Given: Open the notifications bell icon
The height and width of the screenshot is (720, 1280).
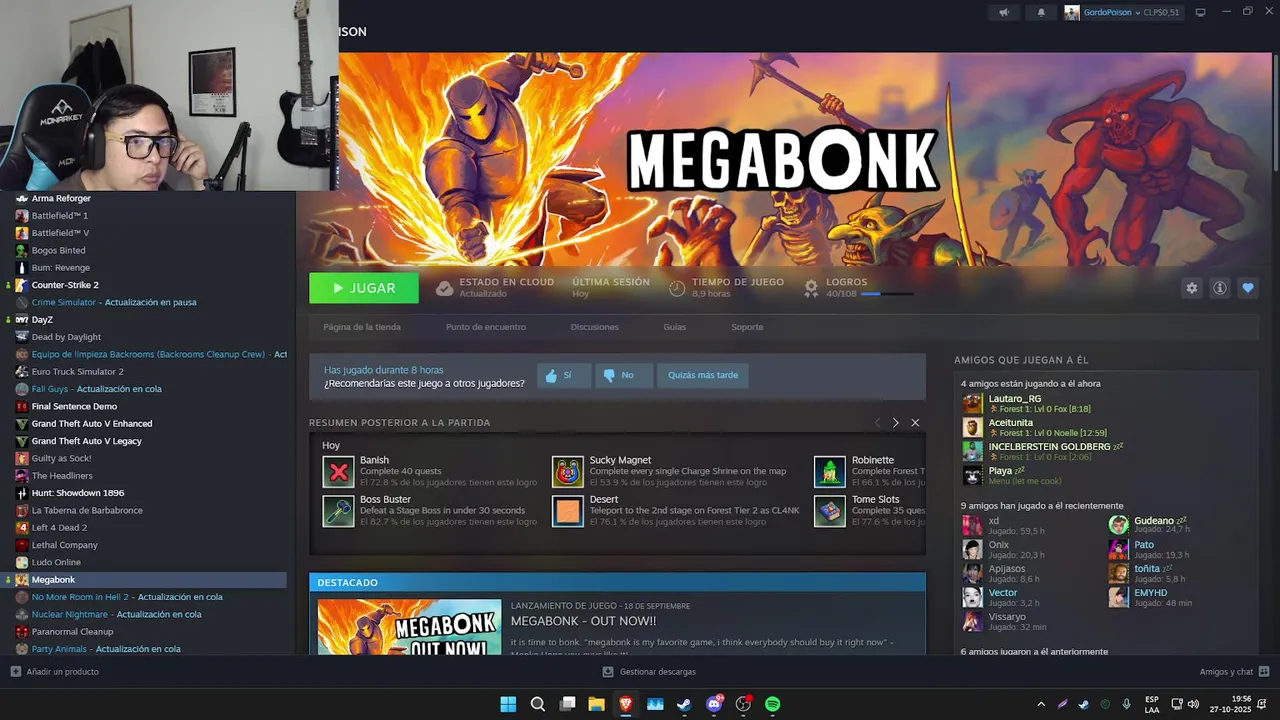Looking at the screenshot, I should pyautogui.click(x=1041, y=12).
